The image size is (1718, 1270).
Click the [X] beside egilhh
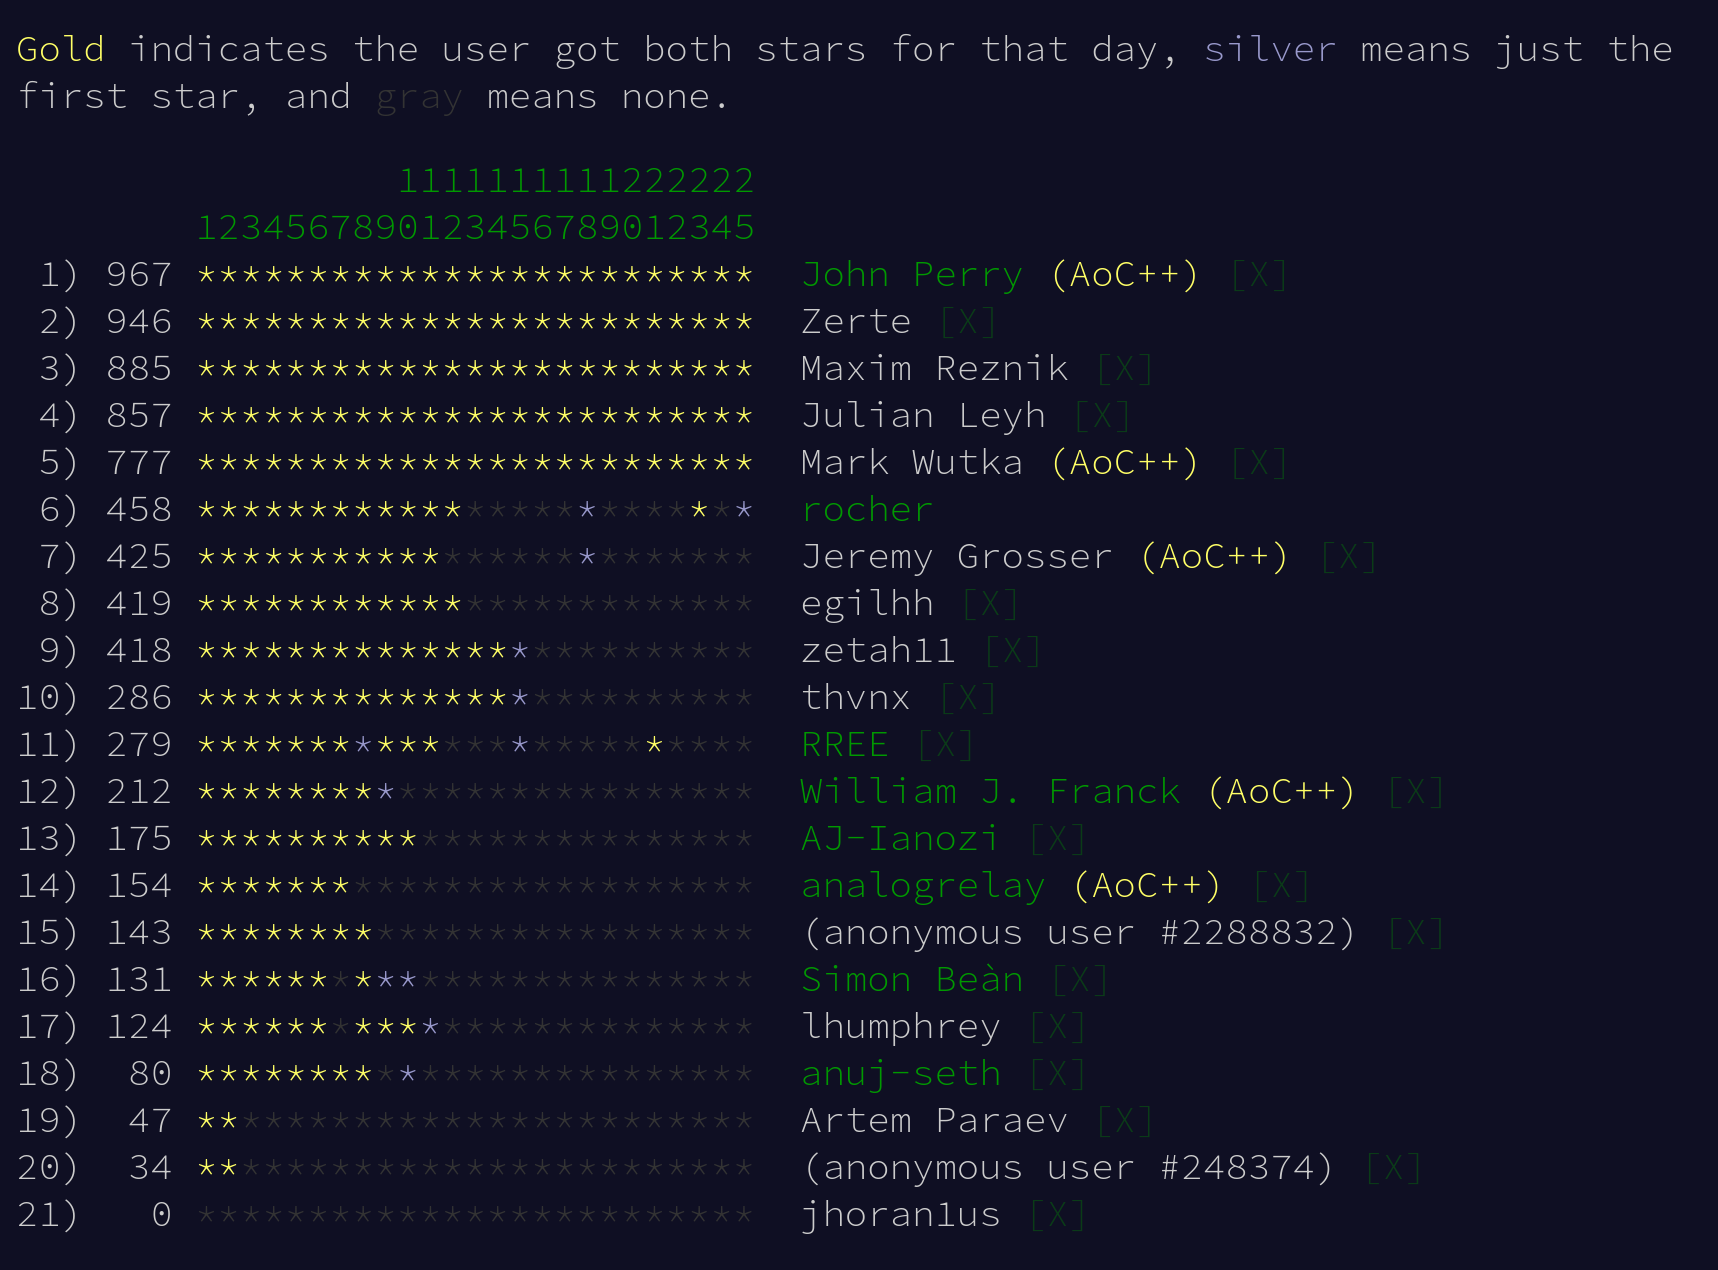(x=990, y=604)
